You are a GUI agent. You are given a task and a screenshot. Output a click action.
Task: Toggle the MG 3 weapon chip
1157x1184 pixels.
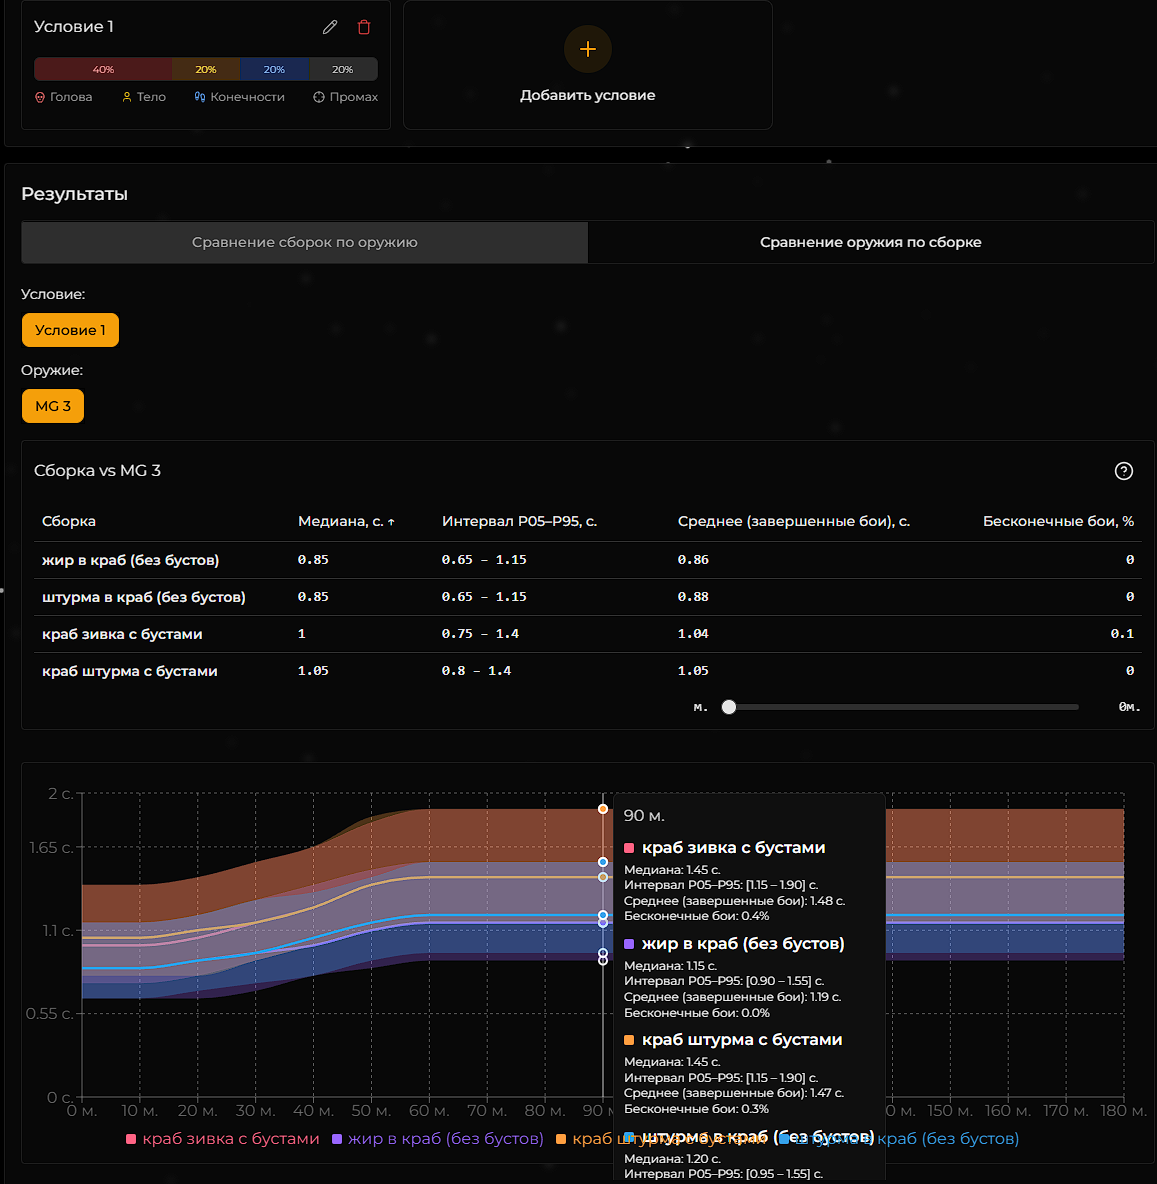pos(53,406)
